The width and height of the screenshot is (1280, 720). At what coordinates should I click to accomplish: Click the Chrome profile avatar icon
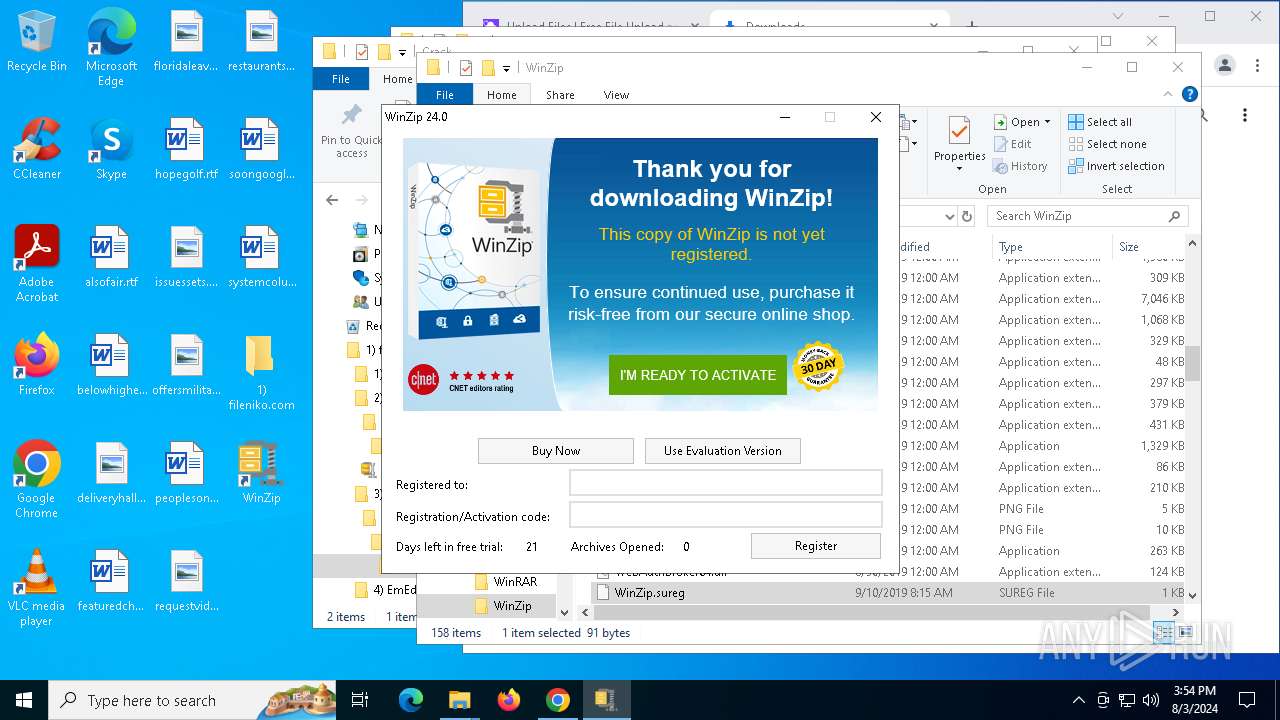click(1225, 65)
